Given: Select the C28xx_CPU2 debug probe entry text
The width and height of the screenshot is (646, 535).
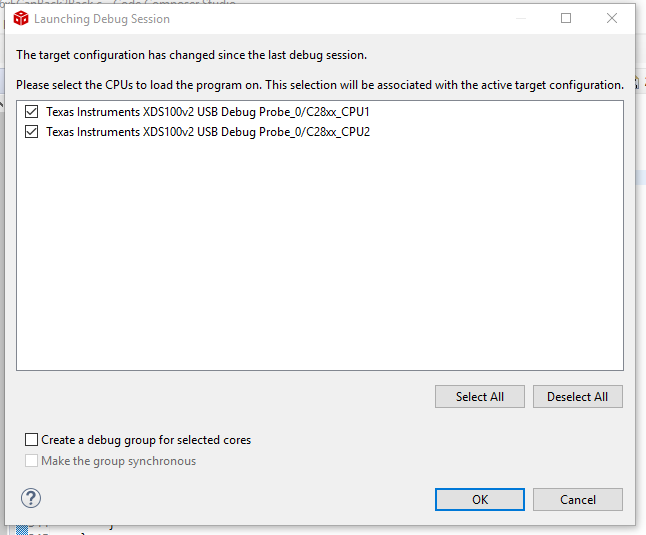Looking at the screenshot, I should (x=208, y=131).
